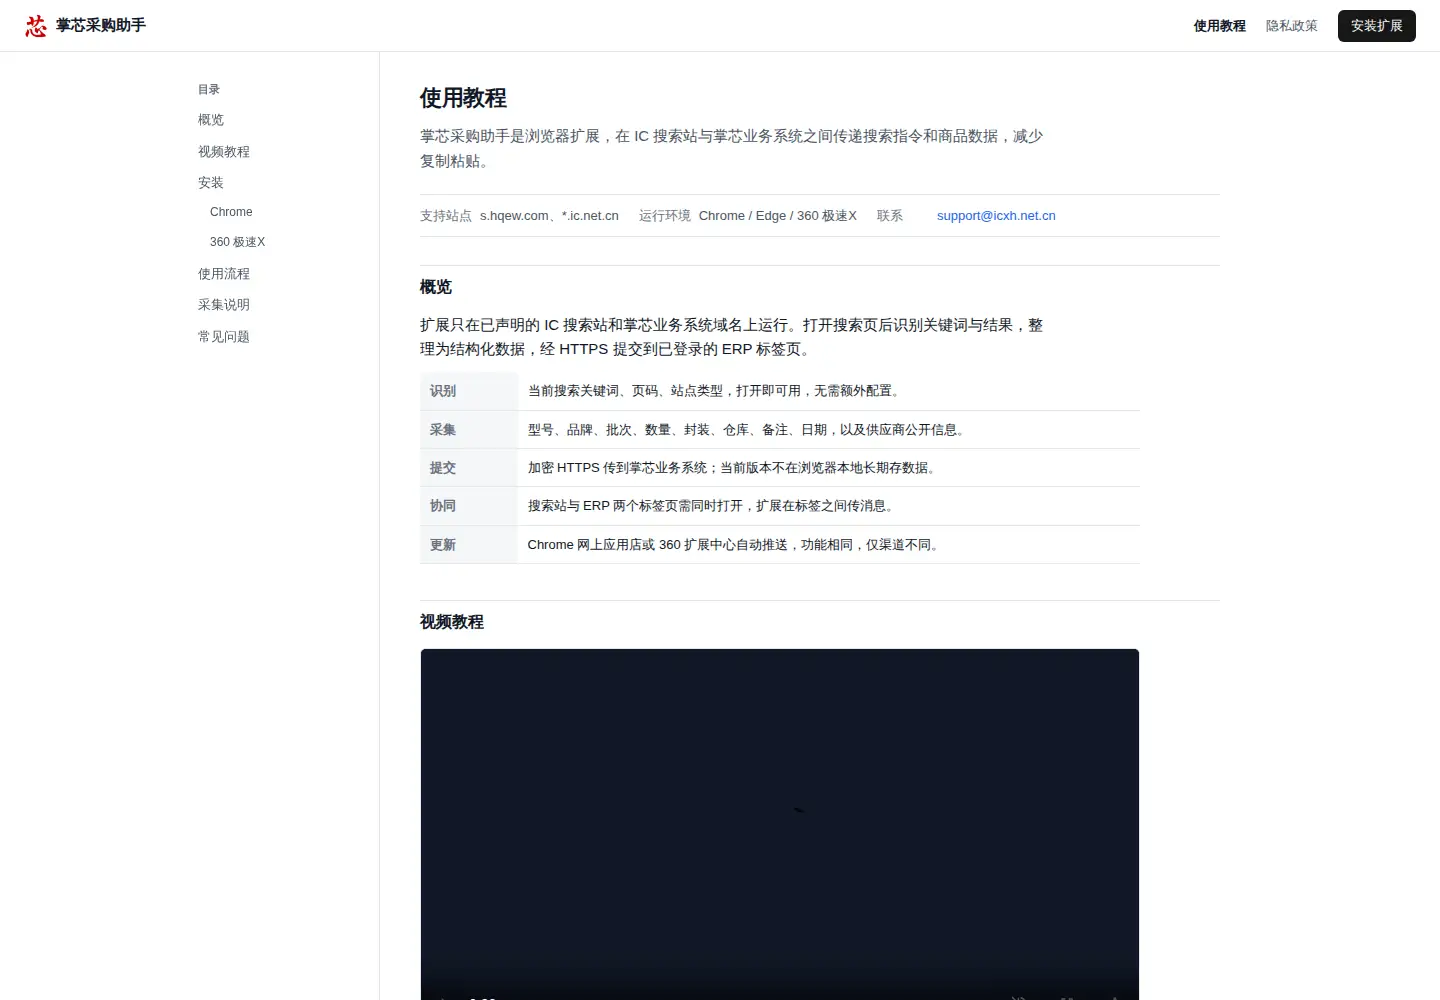Click the 目录 label above the sidebar
The width and height of the screenshot is (1440, 1000).
[x=209, y=90]
